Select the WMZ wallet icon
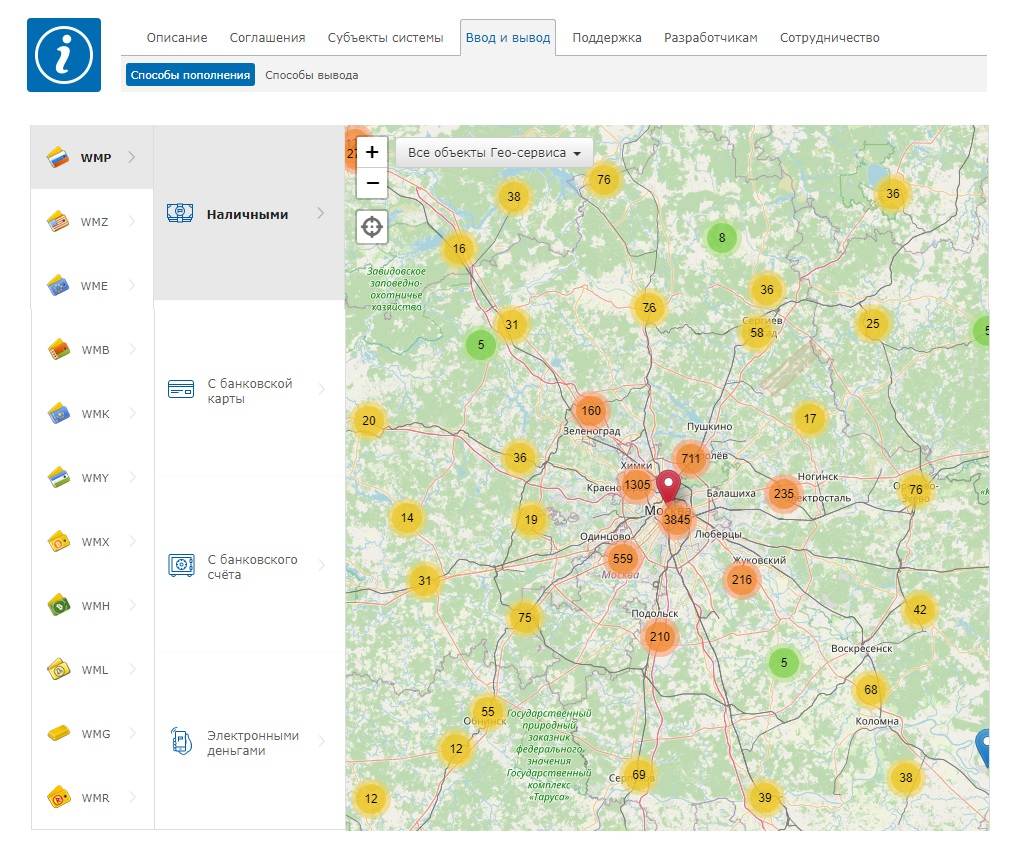Viewport: 1020px width, 866px height. point(59,222)
